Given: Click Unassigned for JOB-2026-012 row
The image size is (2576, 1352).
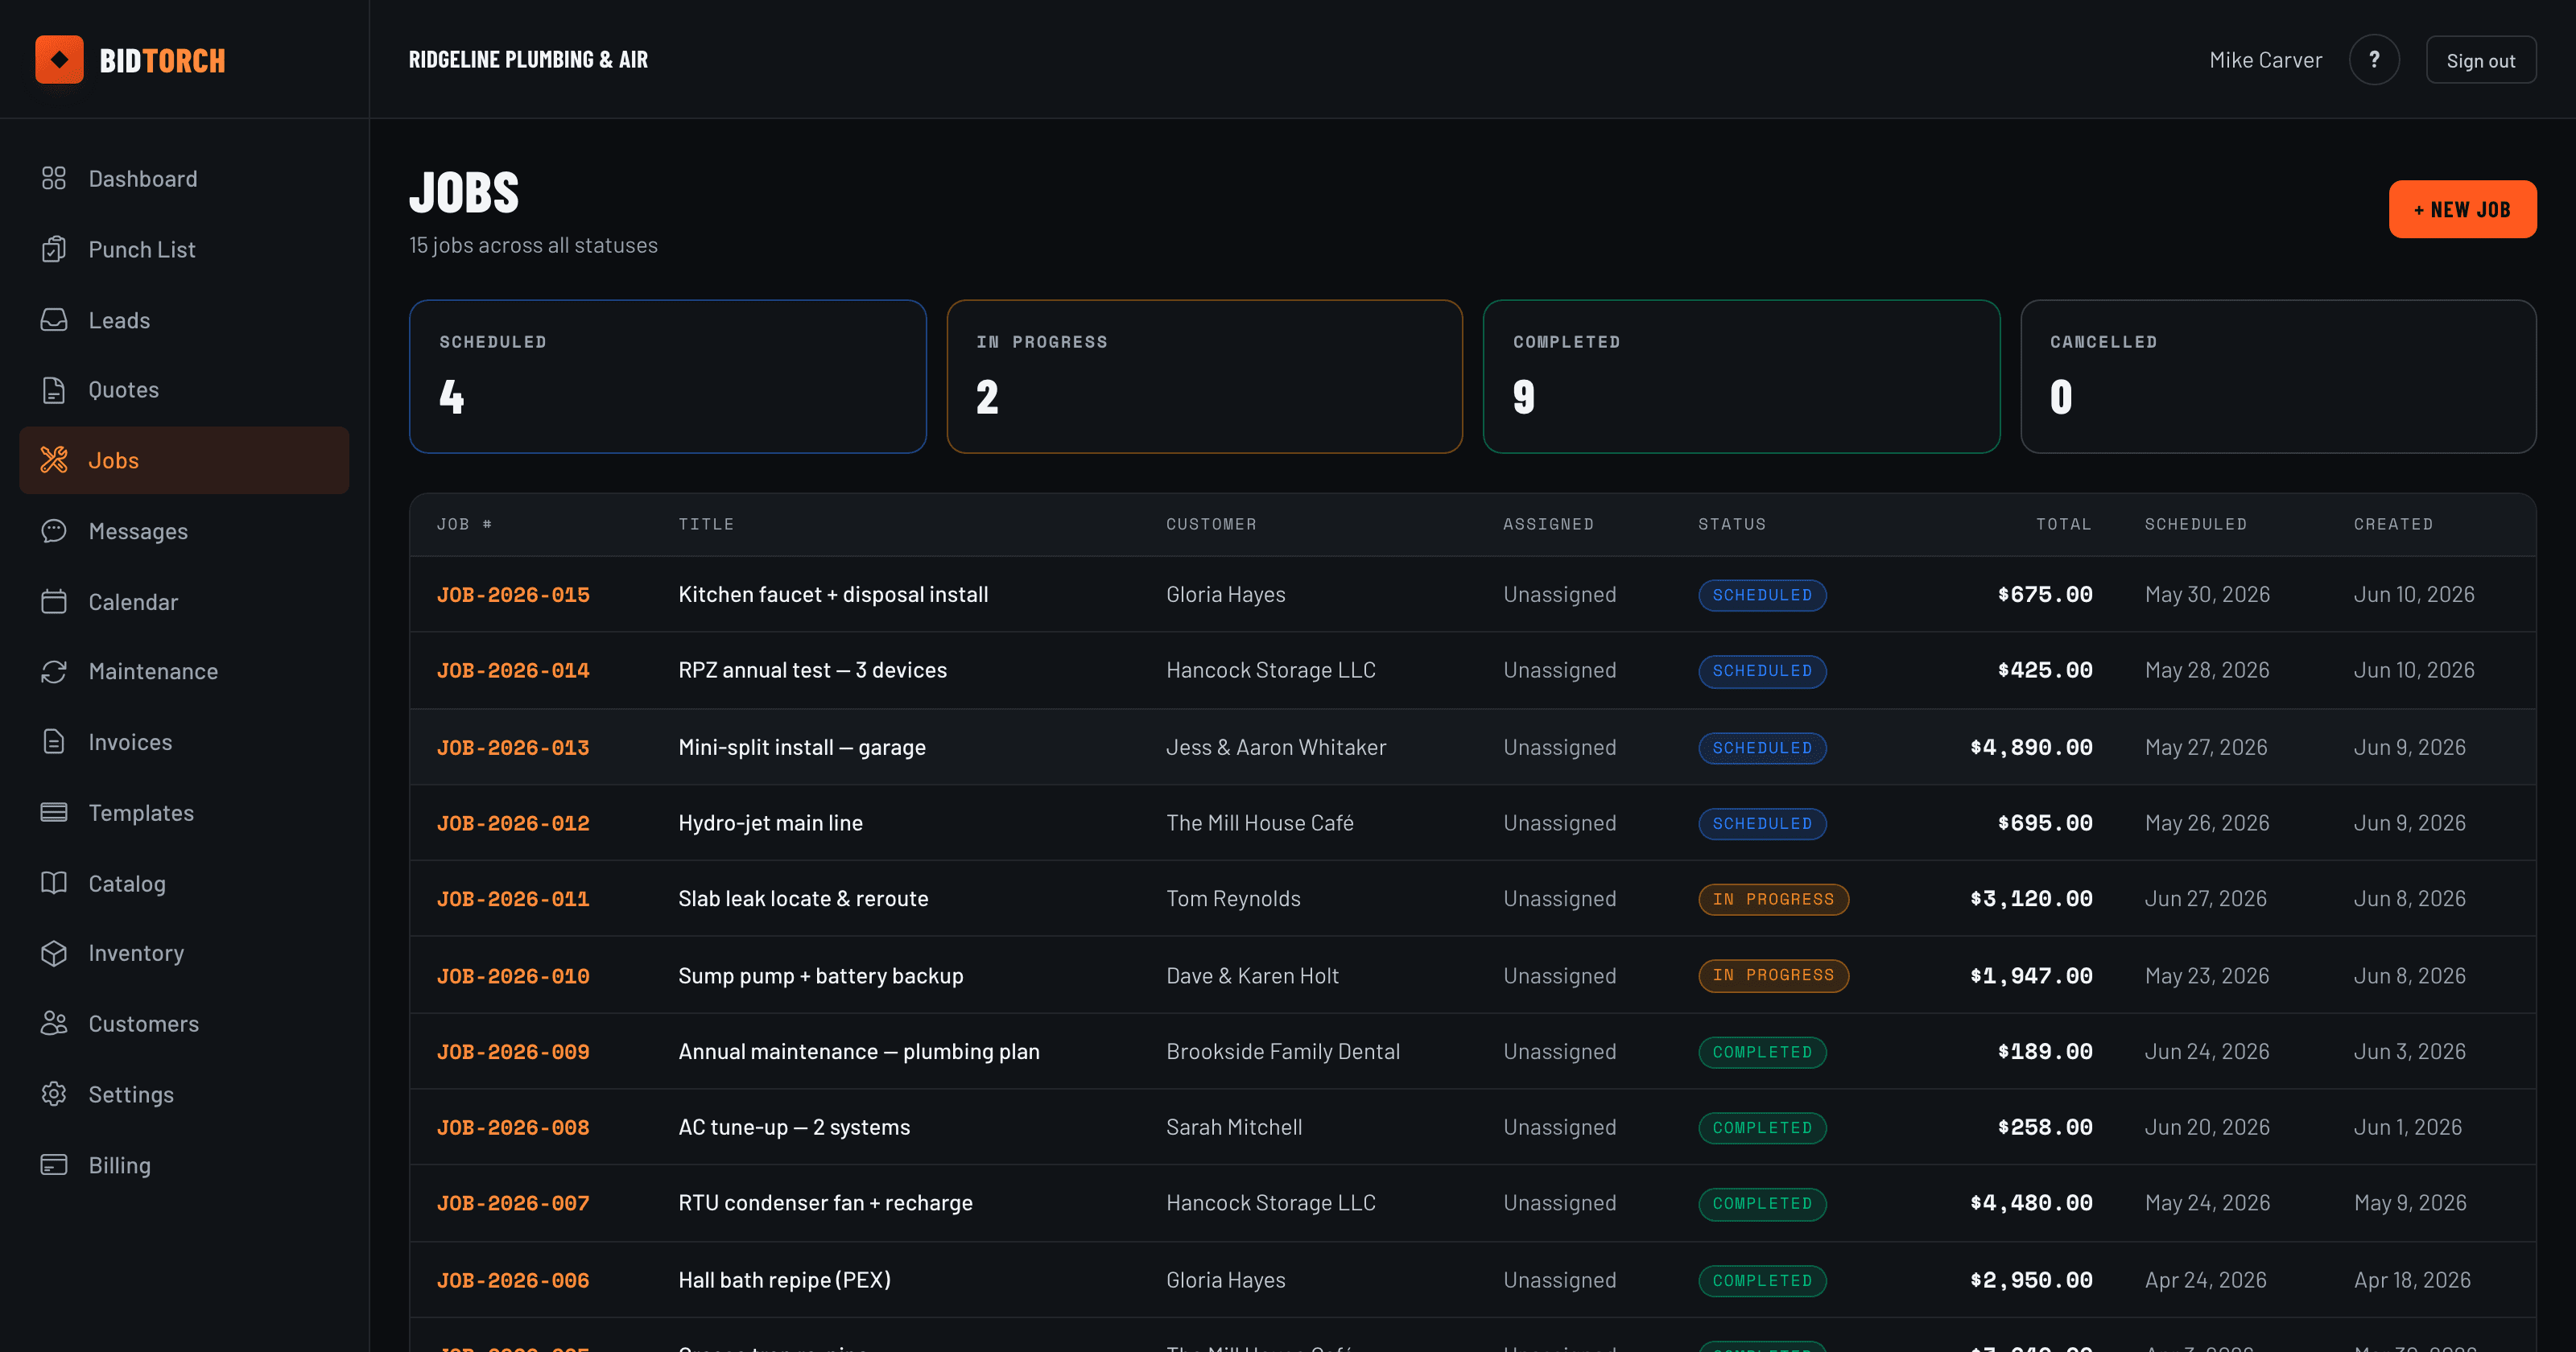Looking at the screenshot, I should coord(1559,823).
